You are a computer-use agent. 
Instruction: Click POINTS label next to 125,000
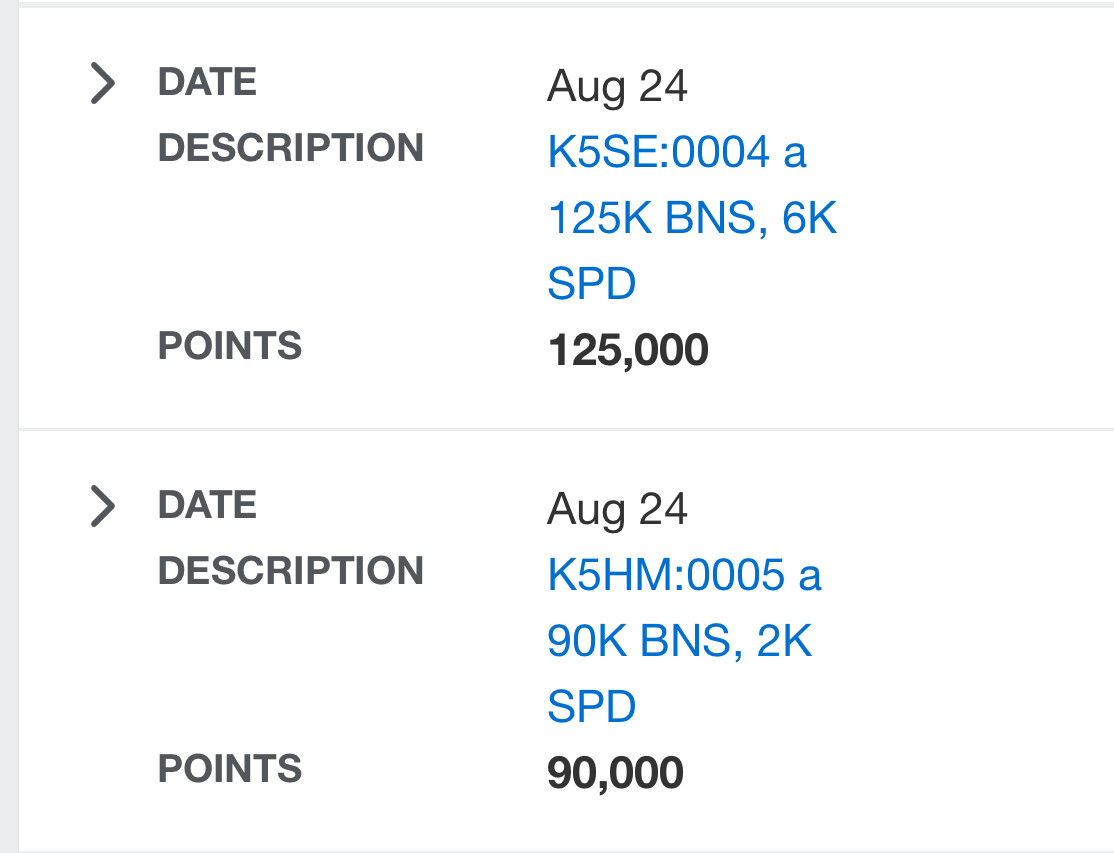tap(229, 346)
